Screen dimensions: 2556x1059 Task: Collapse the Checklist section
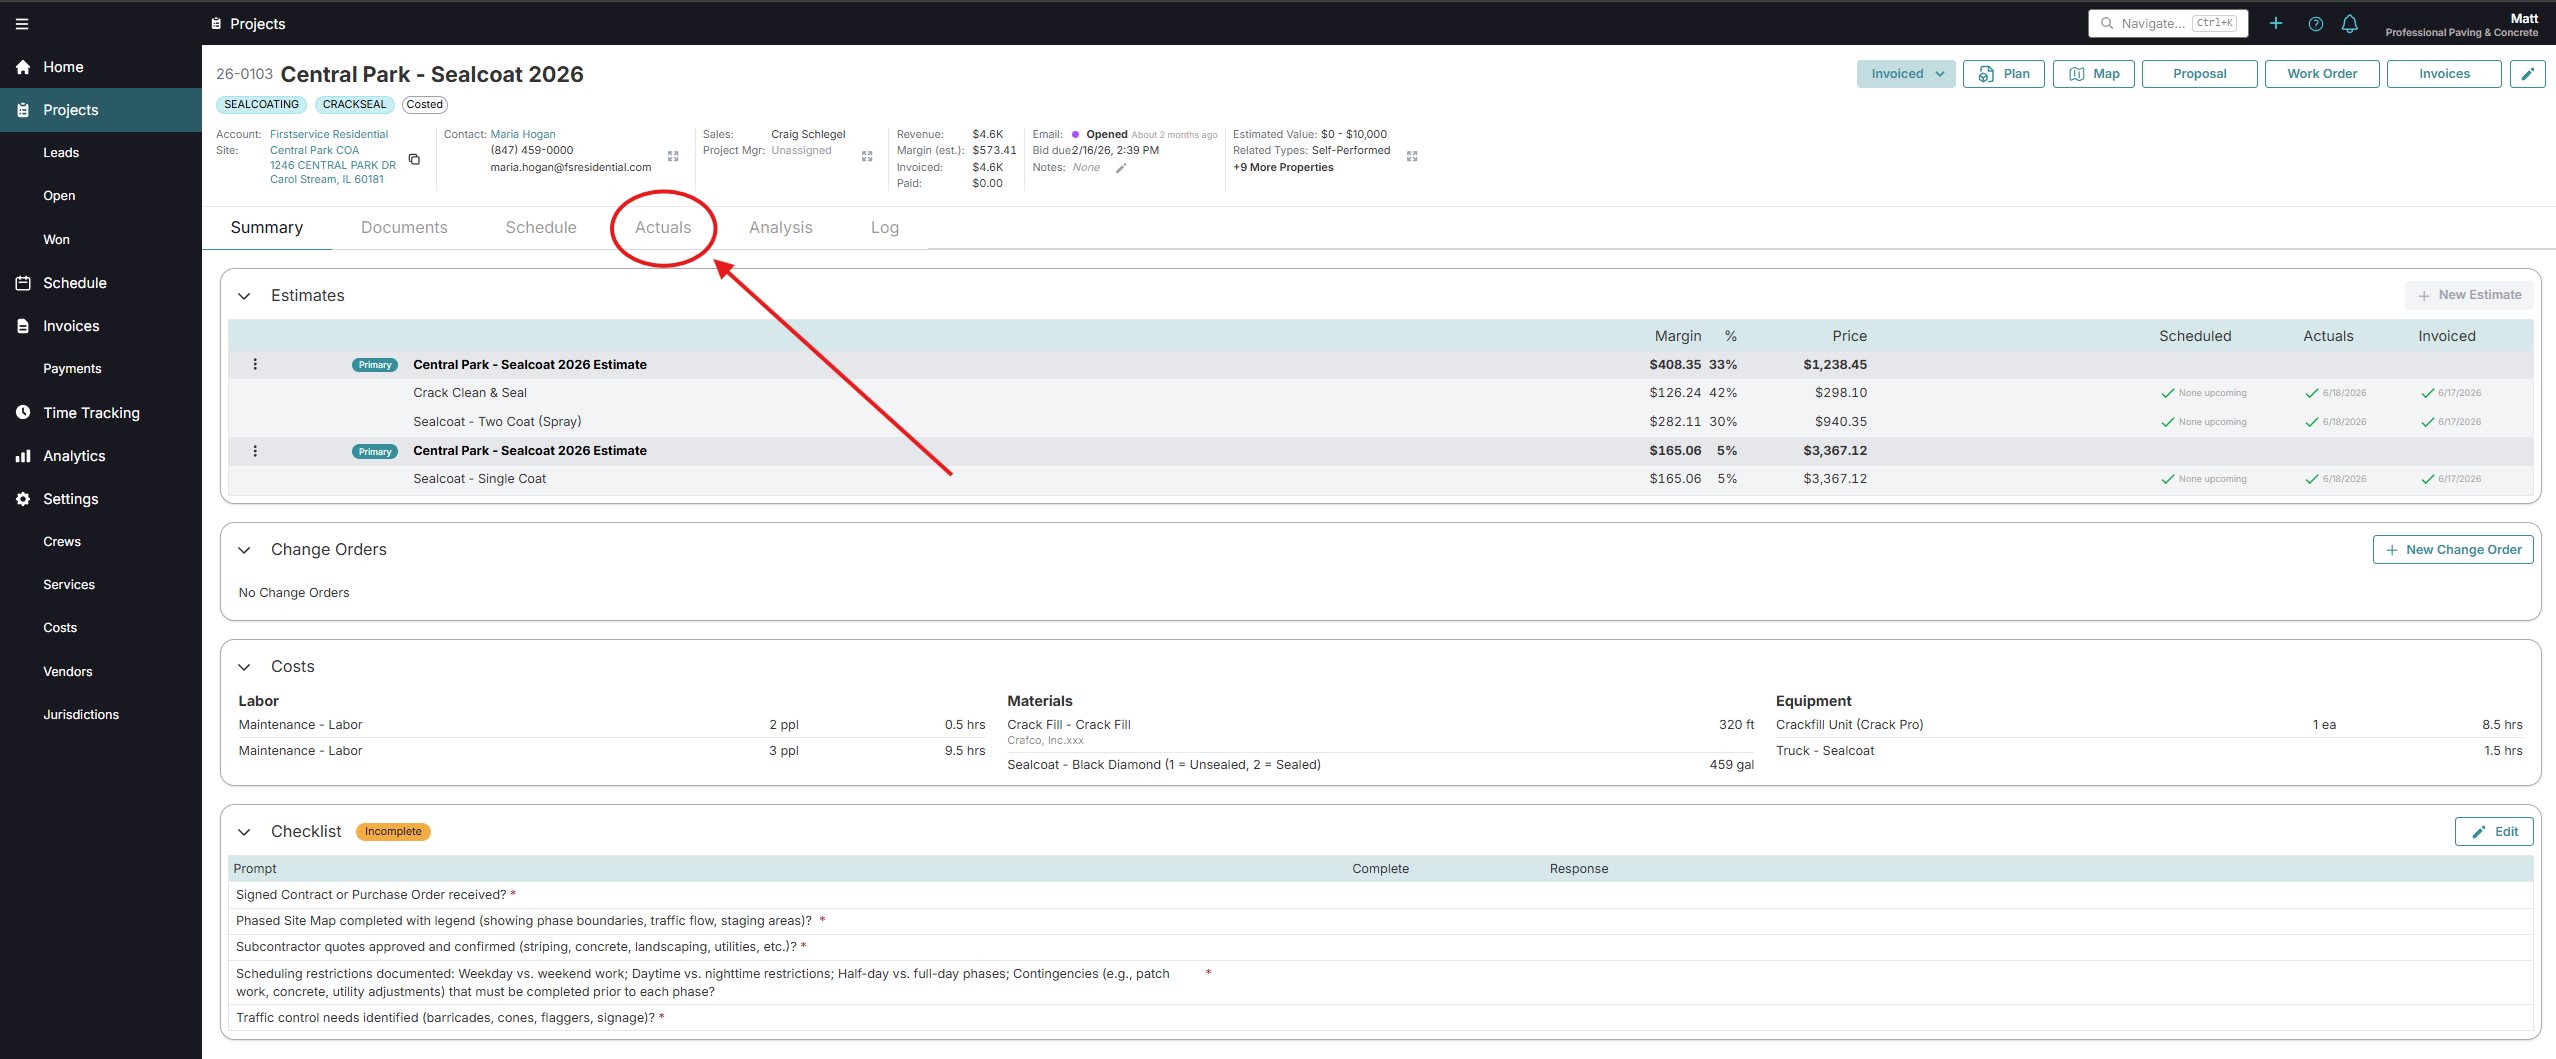(244, 832)
